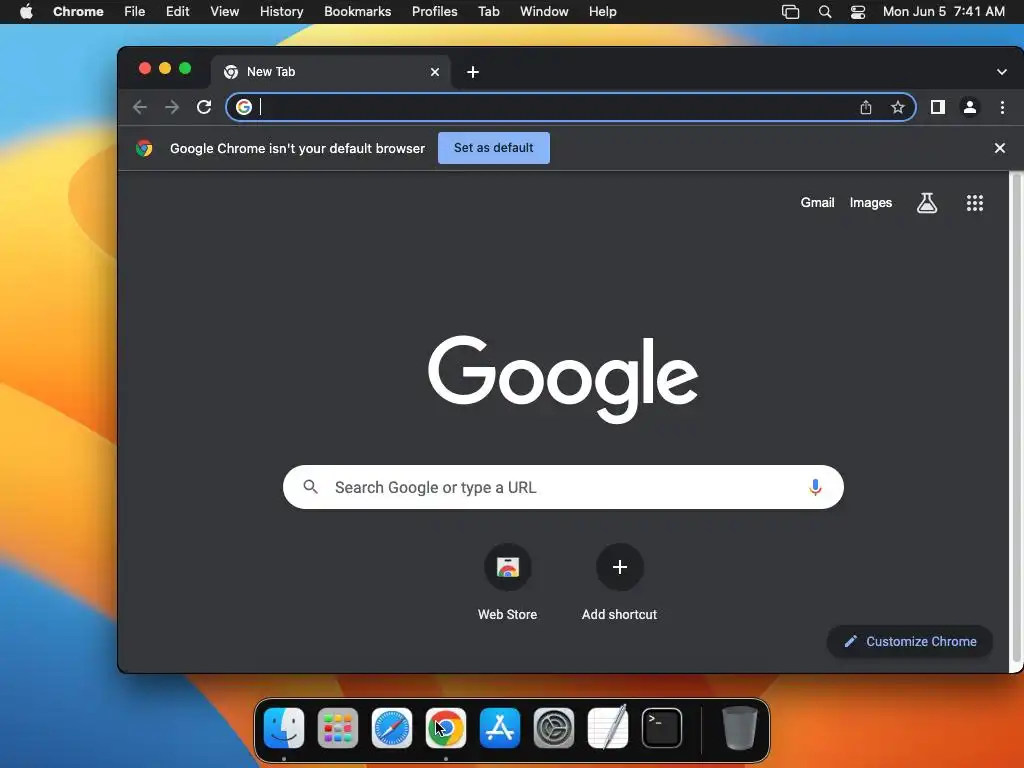Start voice search with microphone

click(815, 487)
